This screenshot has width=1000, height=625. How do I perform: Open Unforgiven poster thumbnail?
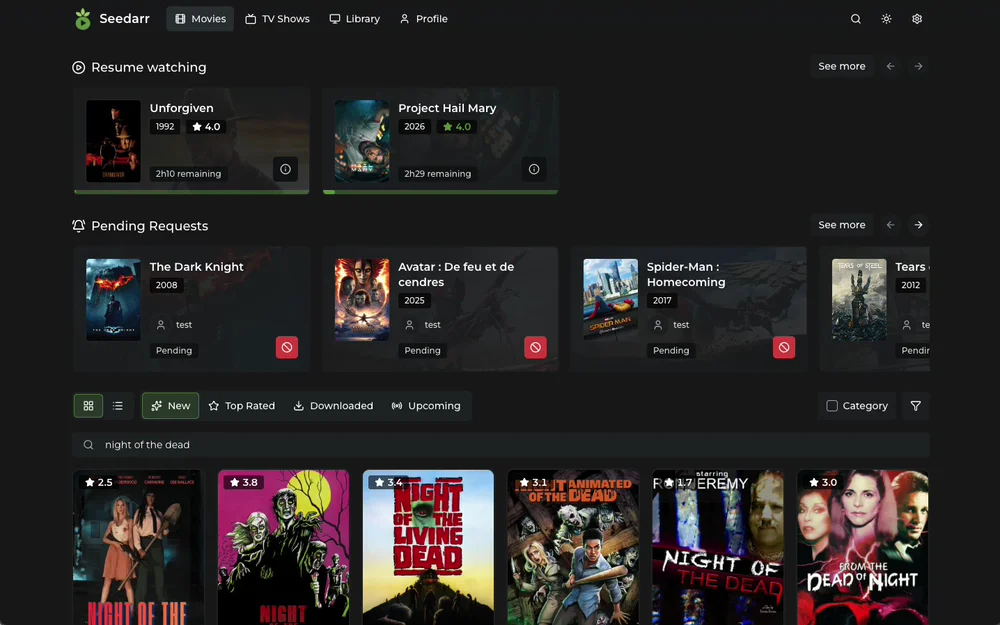pyautogui.click(x=114, y=141)
